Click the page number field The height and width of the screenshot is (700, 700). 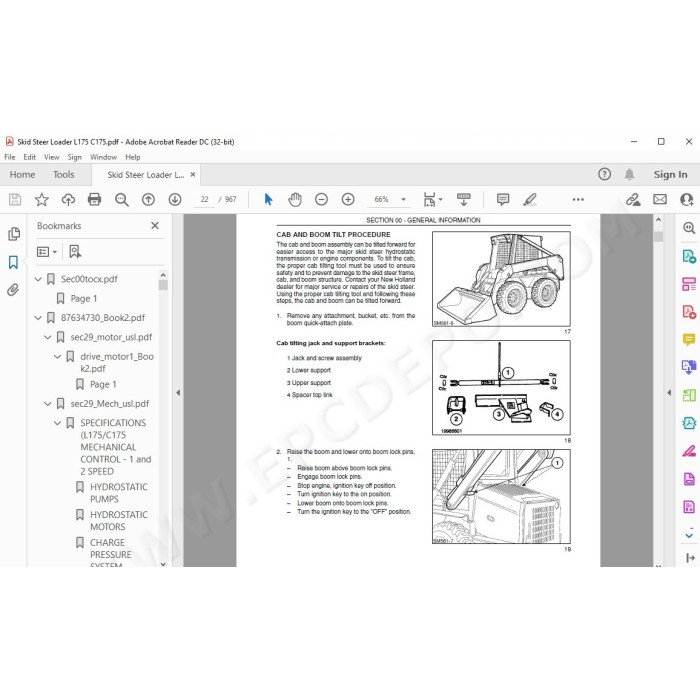204,200
